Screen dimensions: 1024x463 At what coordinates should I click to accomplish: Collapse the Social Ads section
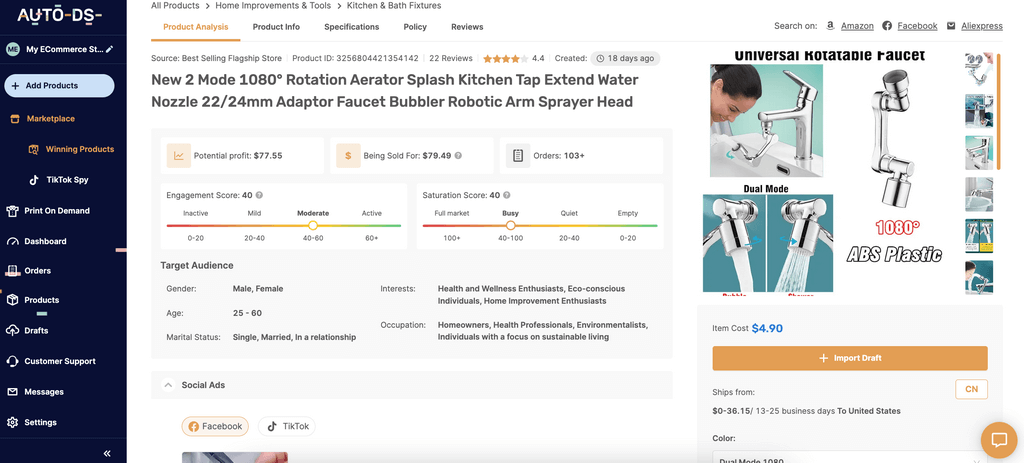coord(168,385)
